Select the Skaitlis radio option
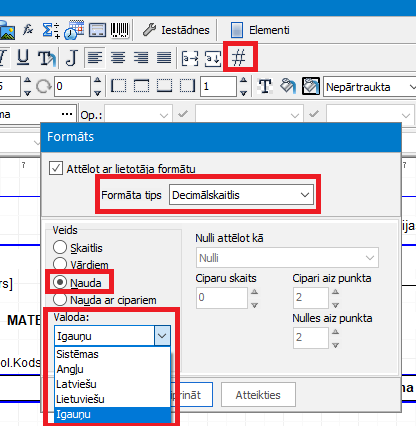 coord(60,247)
